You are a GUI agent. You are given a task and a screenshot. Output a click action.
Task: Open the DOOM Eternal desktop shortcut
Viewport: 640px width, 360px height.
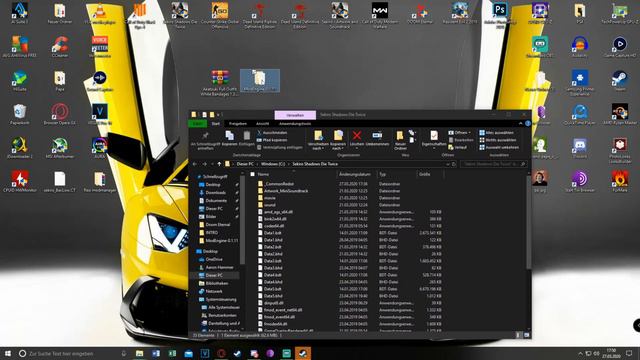pyautogui.click(x=420, y=13)
